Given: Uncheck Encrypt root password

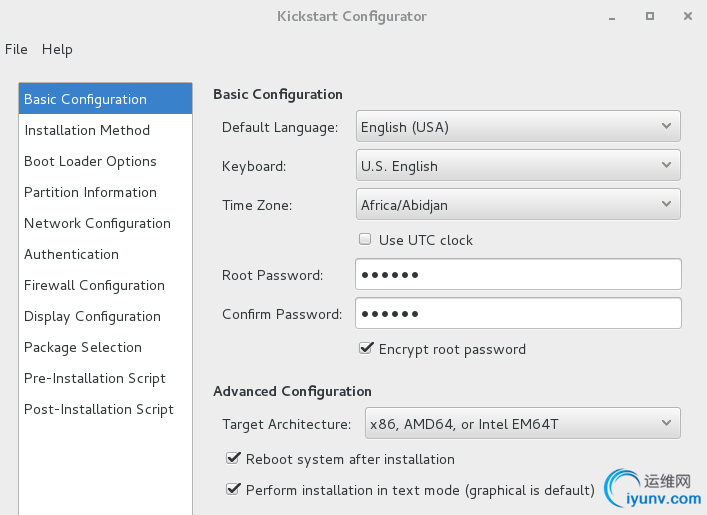Looking at the screenshot, I should point(366,349).
